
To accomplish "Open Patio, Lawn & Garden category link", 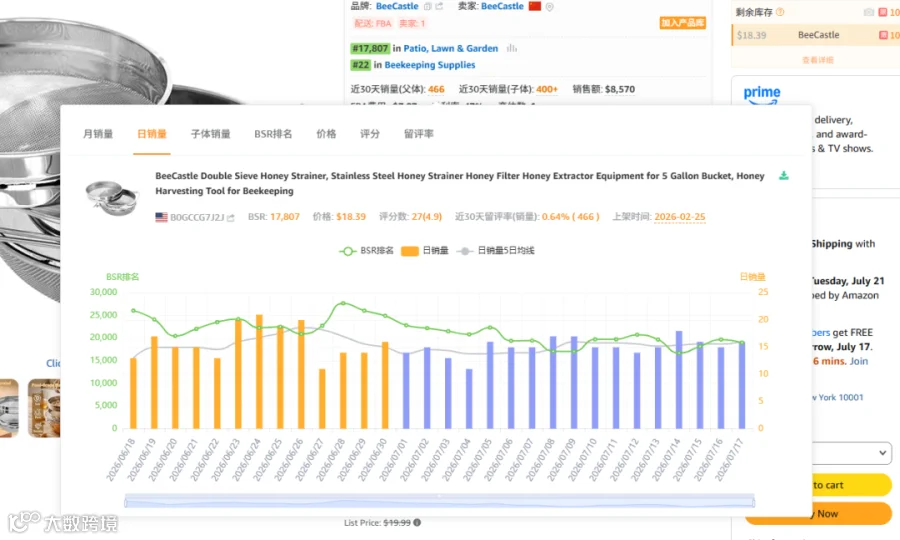I will (x=451, y=49).
